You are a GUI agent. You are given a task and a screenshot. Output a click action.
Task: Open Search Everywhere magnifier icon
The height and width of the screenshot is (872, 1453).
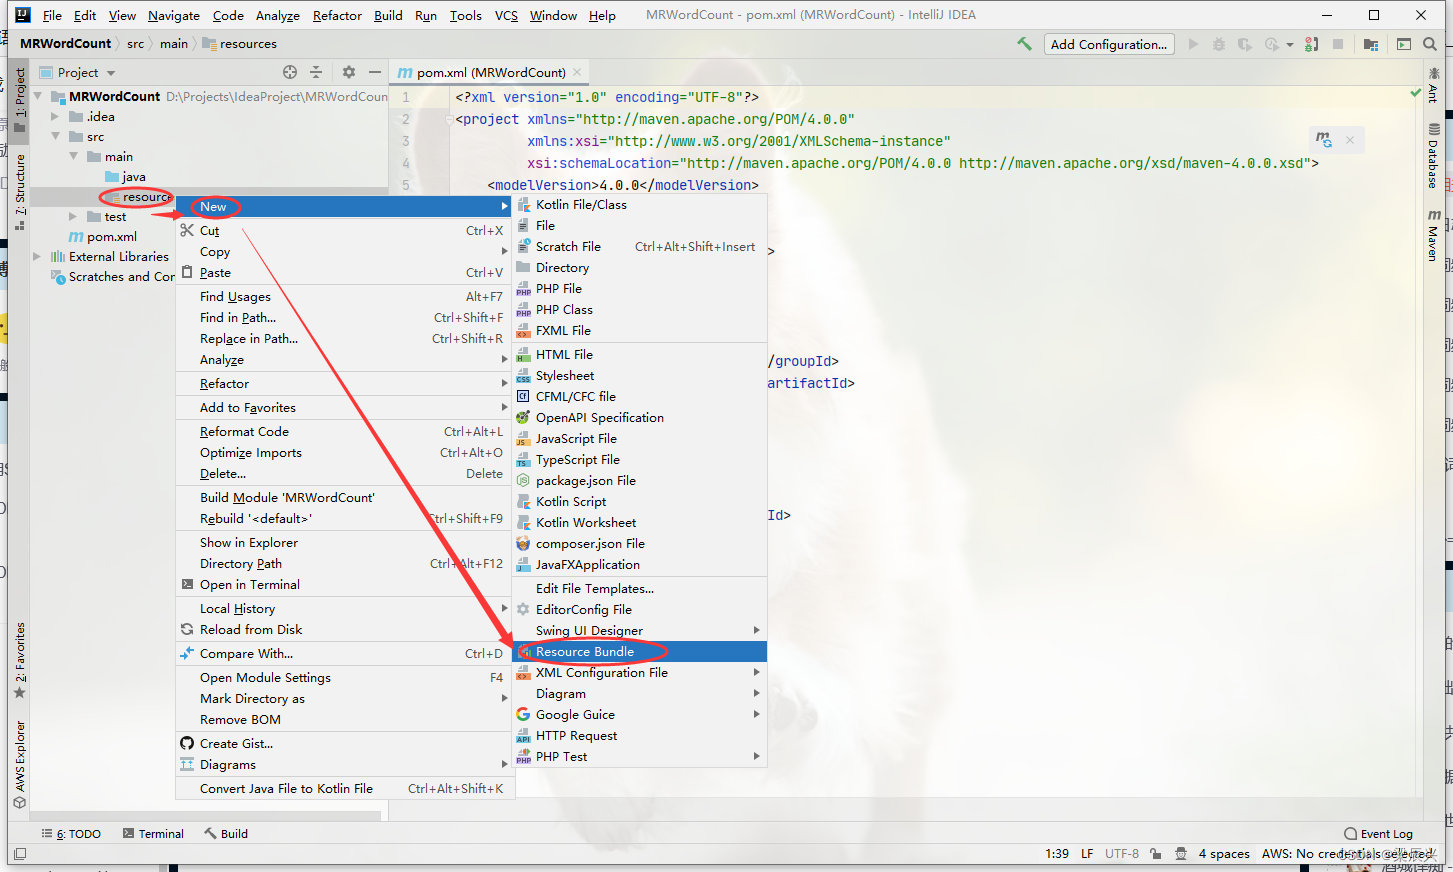[x=1430, y=44]
